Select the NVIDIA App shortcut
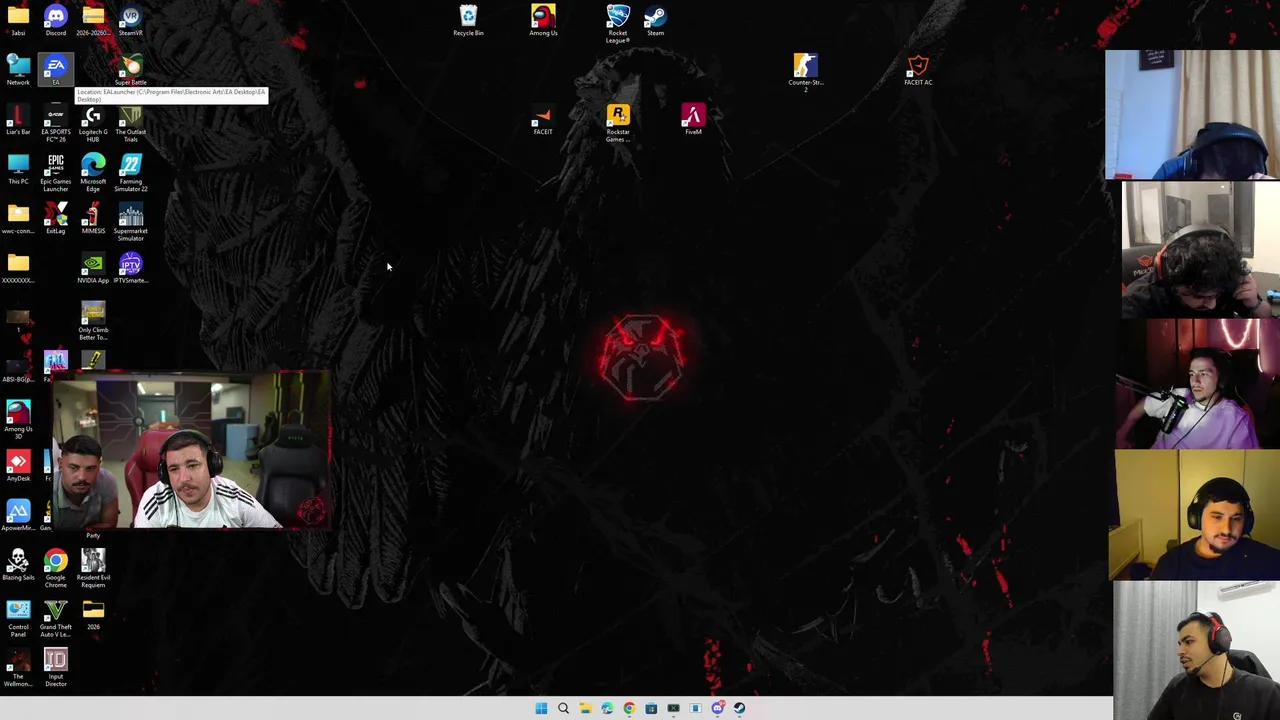This screenshot has width=1280, height=720. click(x=93, y=268)
